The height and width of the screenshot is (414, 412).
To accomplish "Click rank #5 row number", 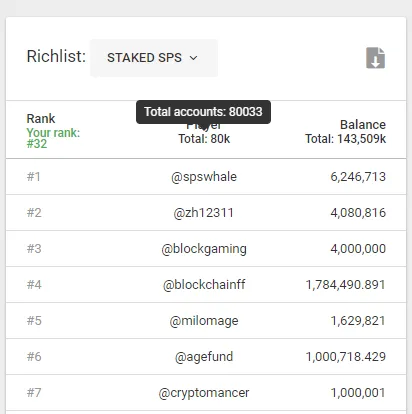I will (x=34, y=321).
